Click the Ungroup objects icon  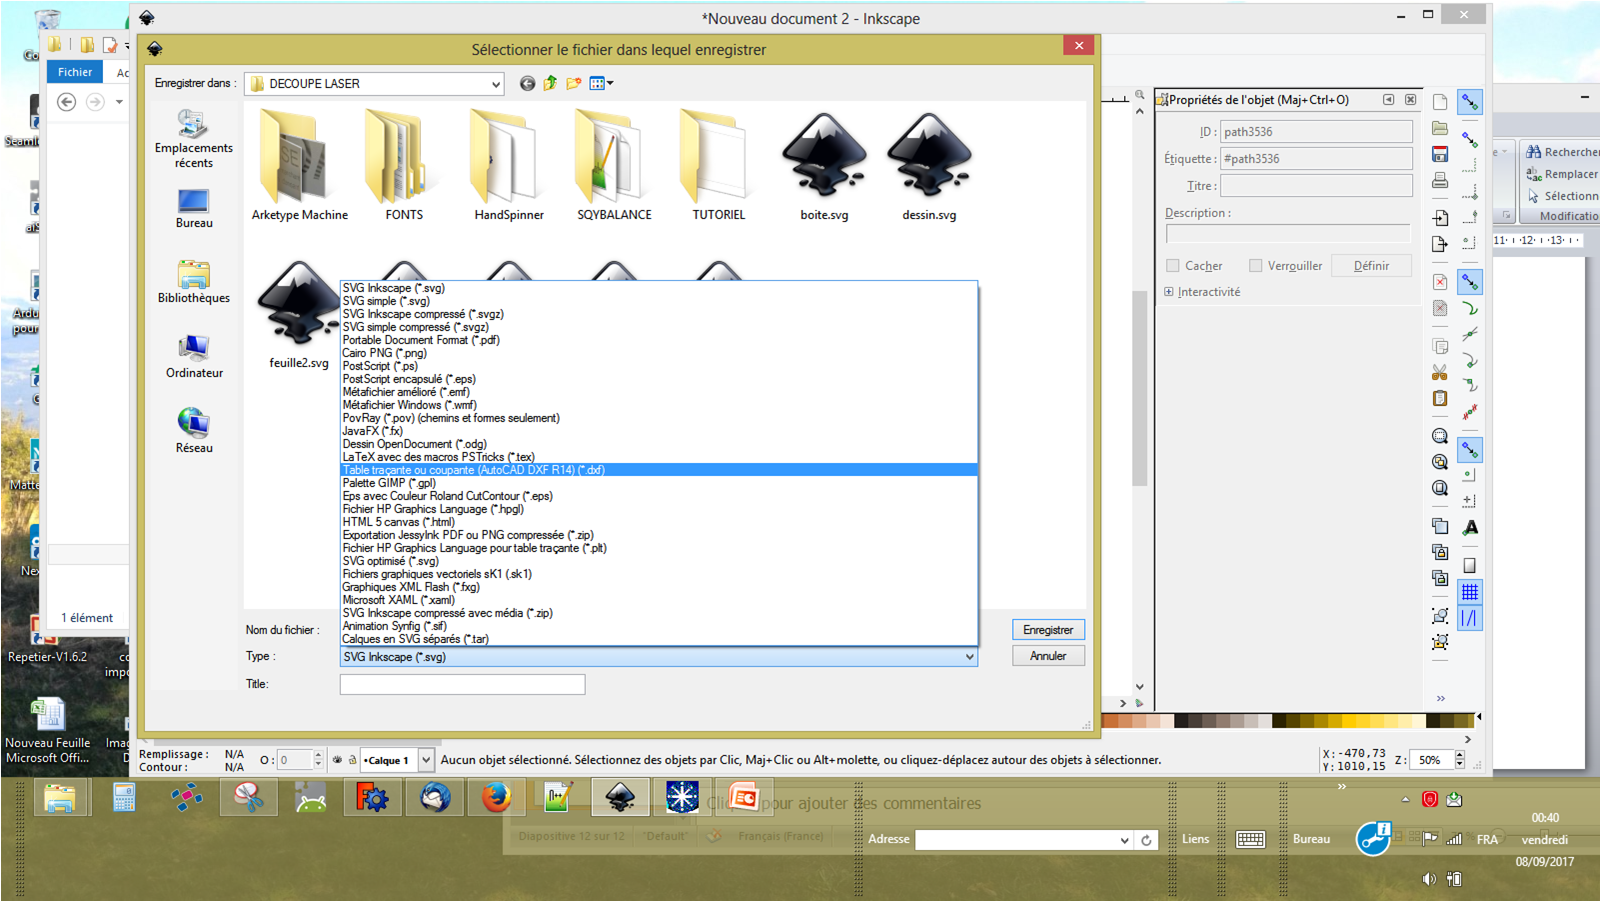[1440, 642]
